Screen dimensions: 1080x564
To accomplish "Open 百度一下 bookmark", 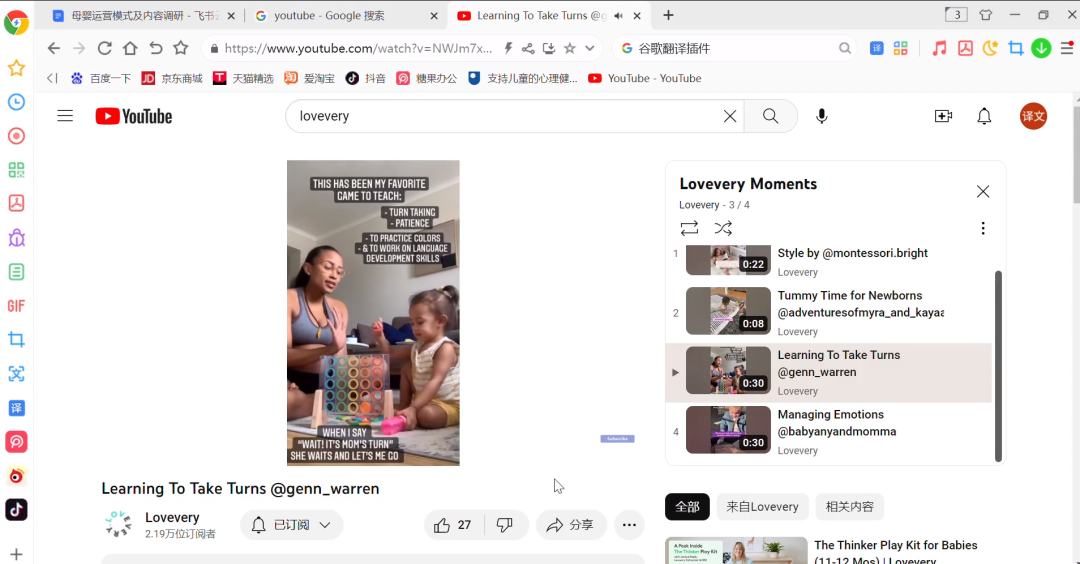I will tap(101, 79).
